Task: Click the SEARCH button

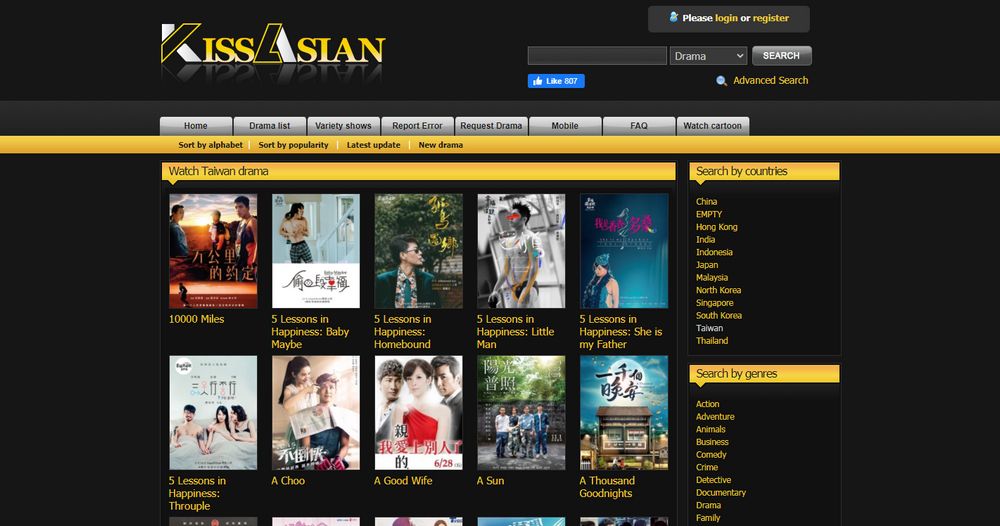Action: coord(781,55)
